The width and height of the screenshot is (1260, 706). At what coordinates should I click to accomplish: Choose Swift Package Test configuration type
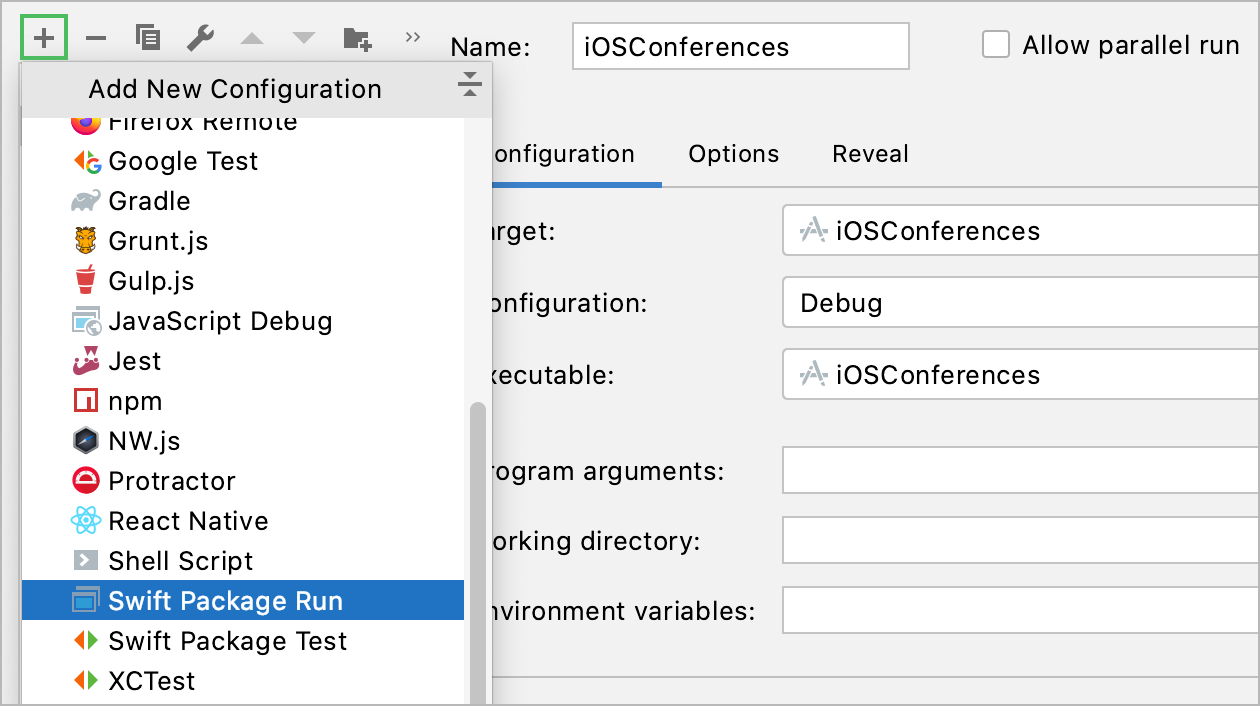227,641
